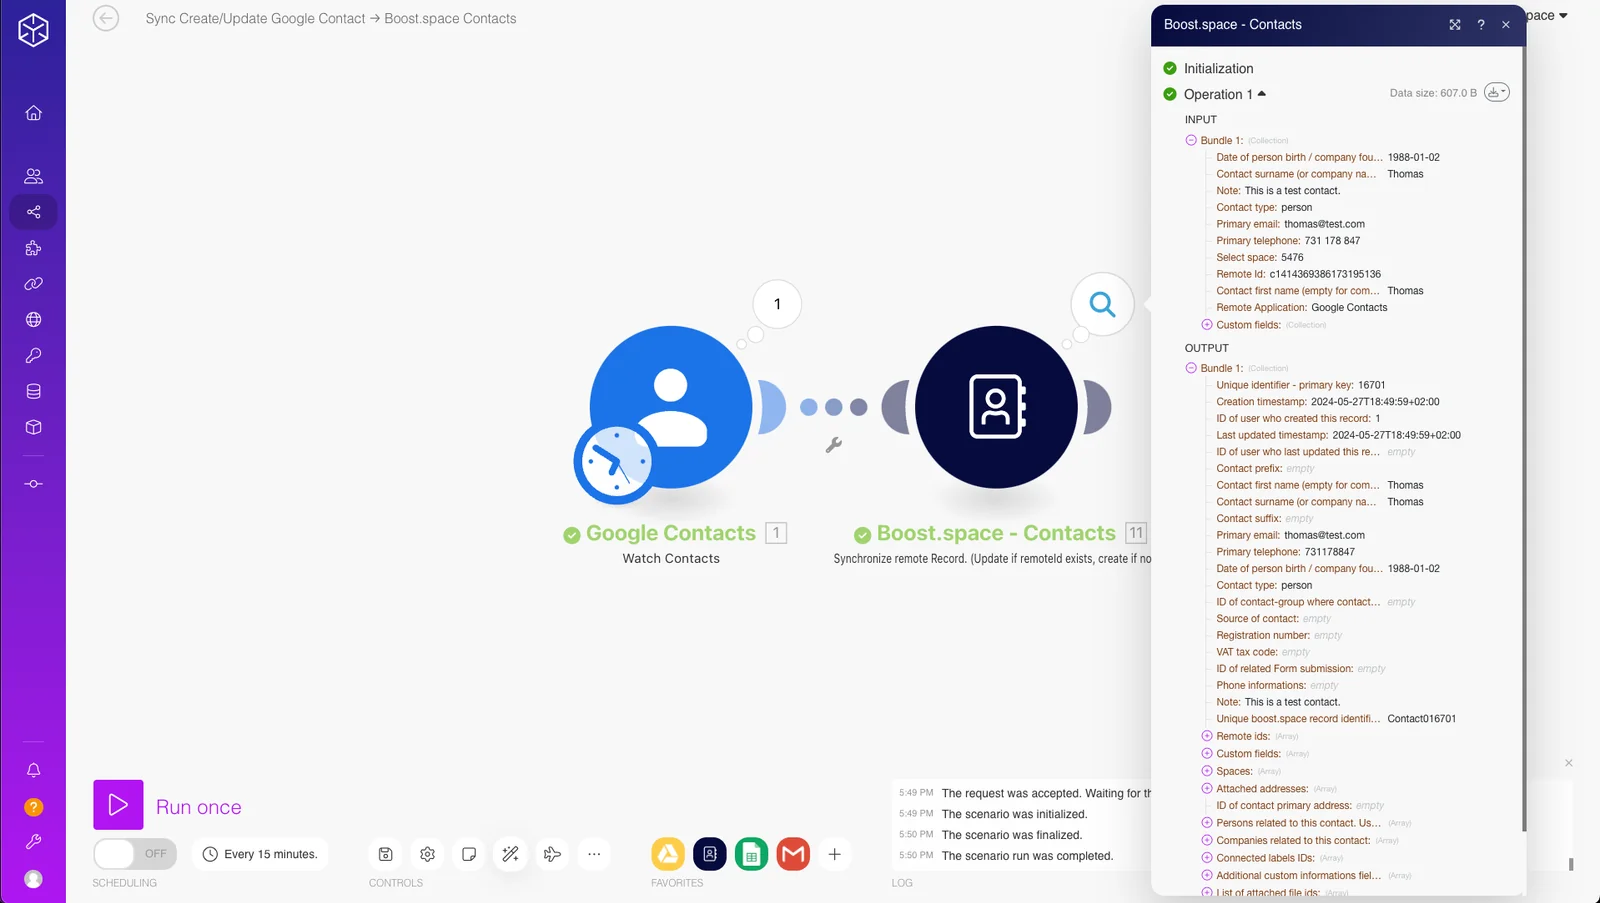The image size is (1600, 903).
Task: Open Keys sidebar icon
Action: click(x=33, y=355)
